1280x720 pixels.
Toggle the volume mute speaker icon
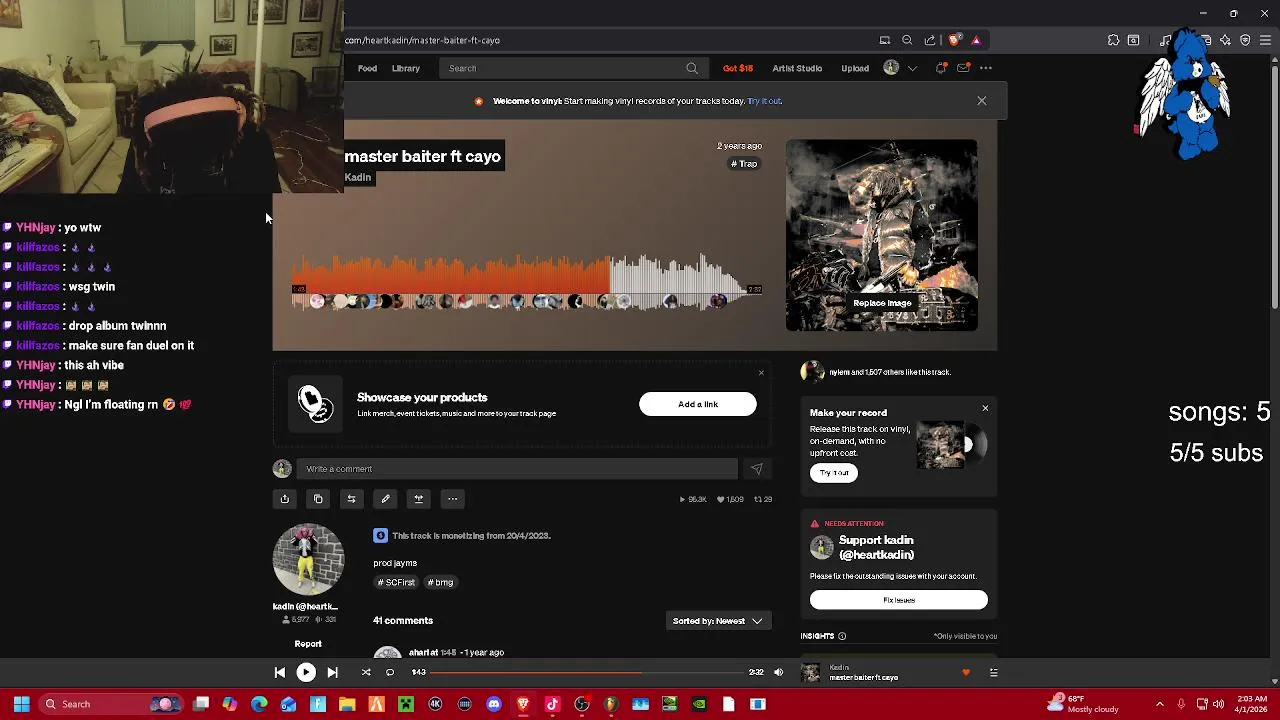point(778,673)
